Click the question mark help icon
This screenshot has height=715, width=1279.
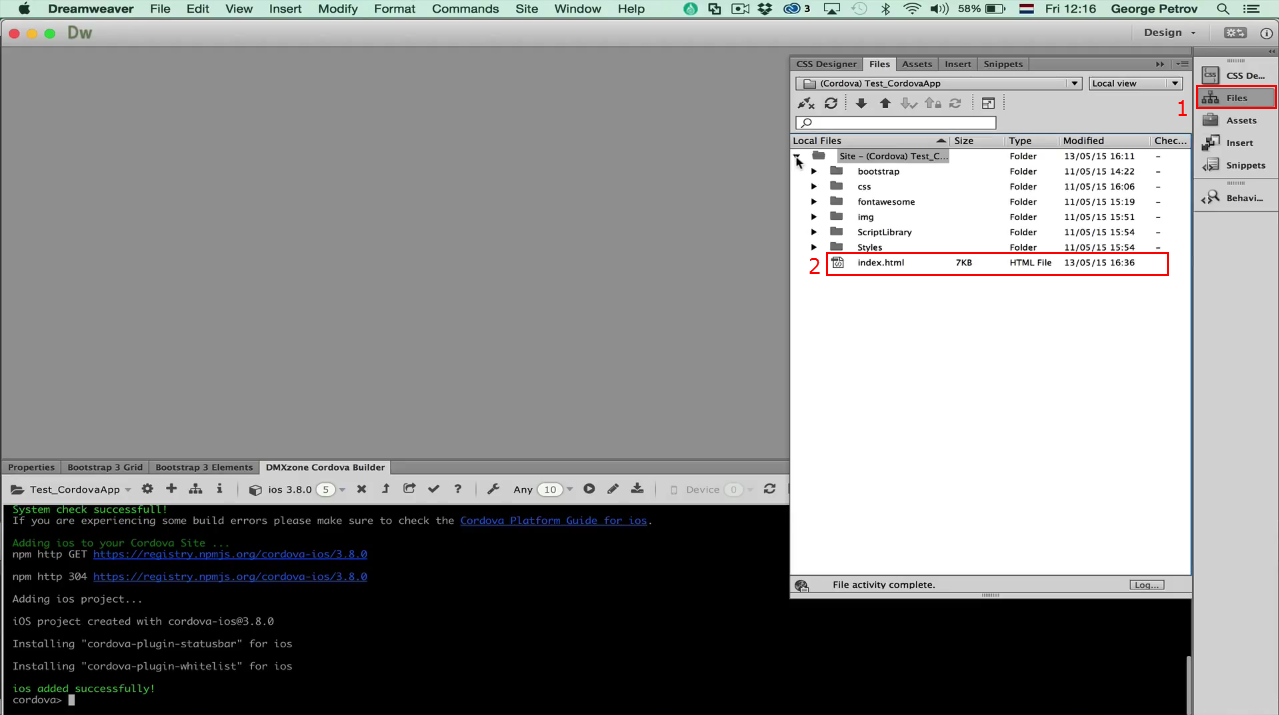457,489
